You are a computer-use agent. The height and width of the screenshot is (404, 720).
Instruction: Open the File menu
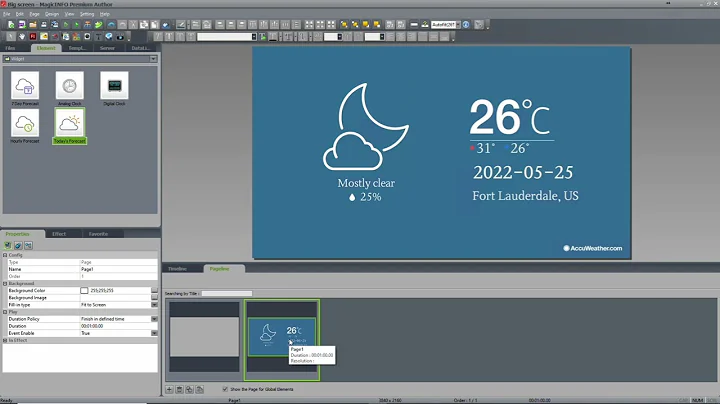(x=6, y=14)
